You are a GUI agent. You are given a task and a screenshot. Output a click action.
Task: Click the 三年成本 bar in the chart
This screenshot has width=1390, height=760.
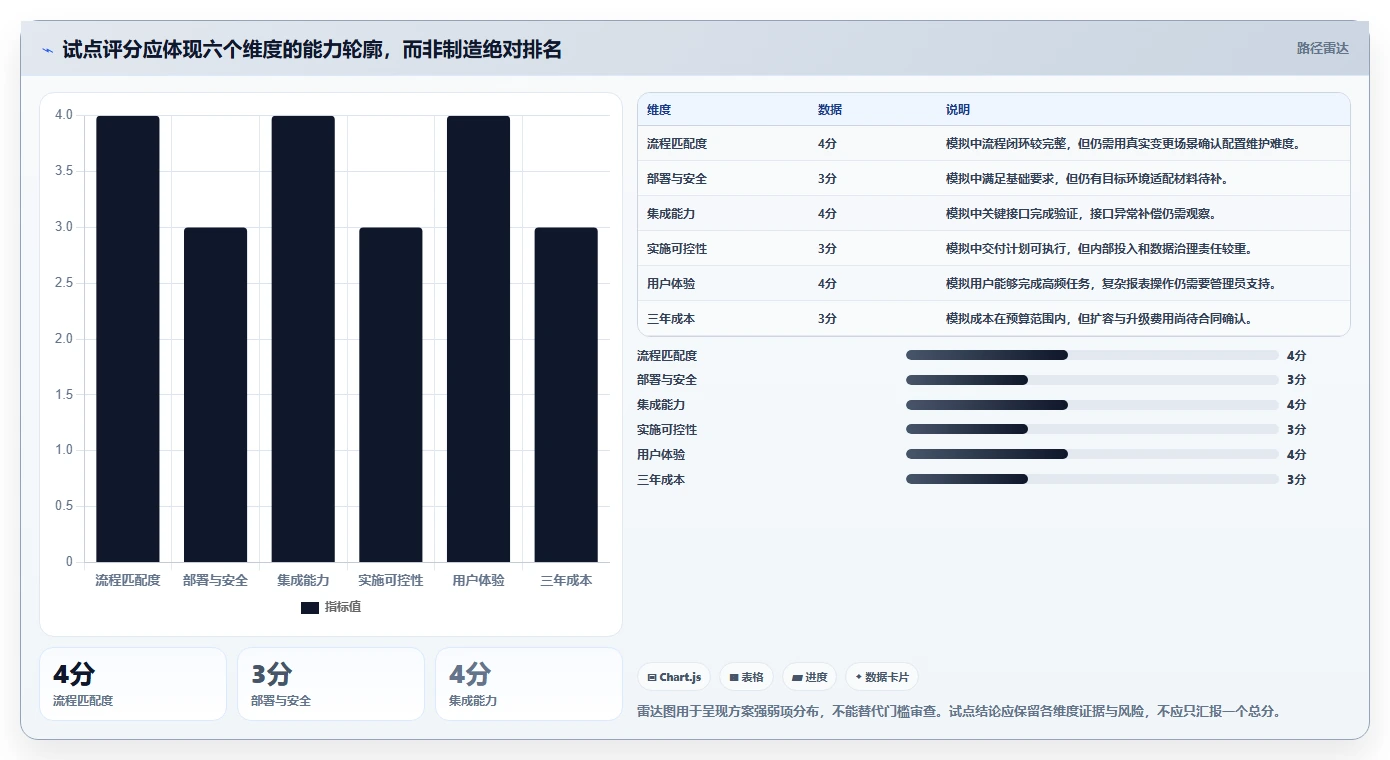(x=566, y=395)
